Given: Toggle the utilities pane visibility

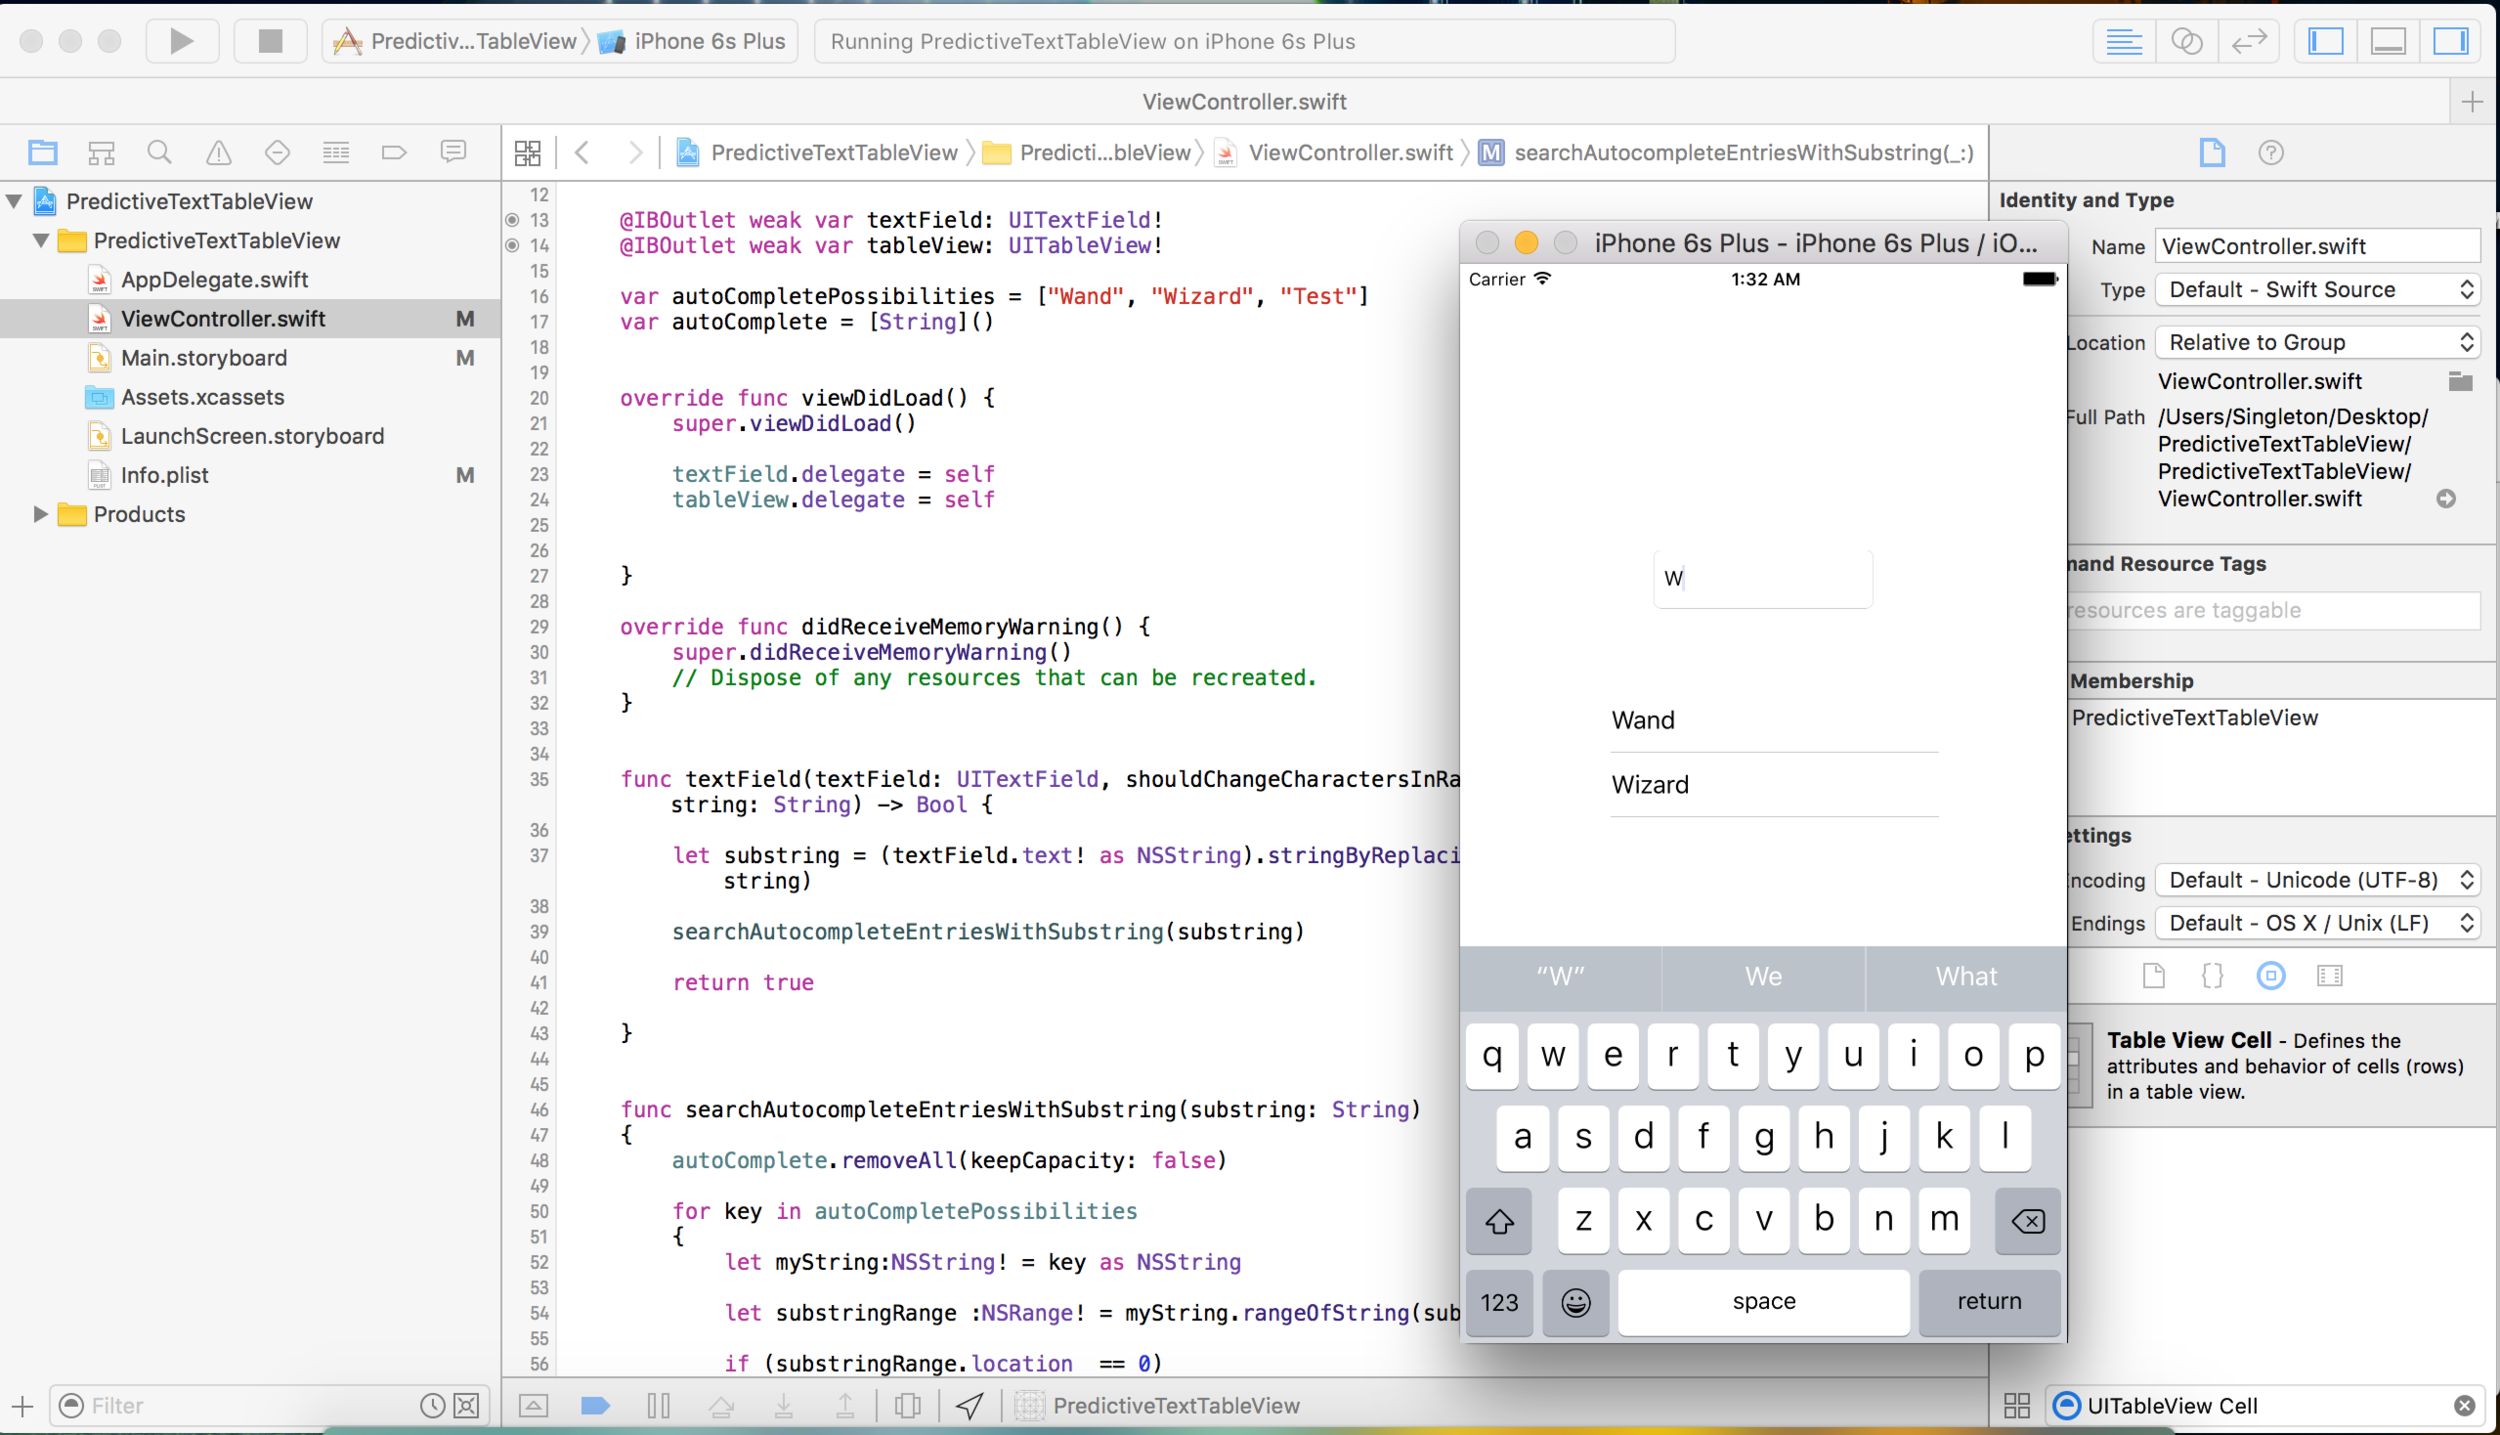Looking at the screenshot, I should click(x=2451, y=41).
